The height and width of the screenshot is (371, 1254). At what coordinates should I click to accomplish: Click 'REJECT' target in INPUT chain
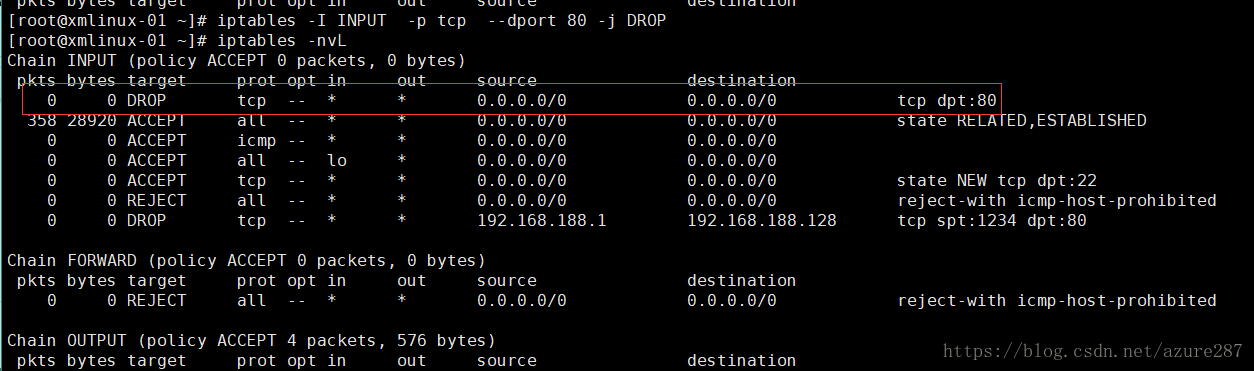coord(157,201)
